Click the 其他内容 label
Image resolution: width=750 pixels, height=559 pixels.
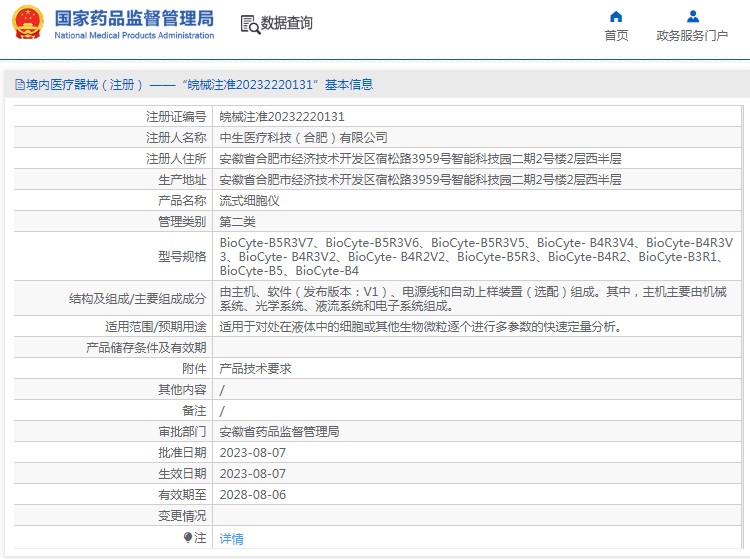pos(182,390)
